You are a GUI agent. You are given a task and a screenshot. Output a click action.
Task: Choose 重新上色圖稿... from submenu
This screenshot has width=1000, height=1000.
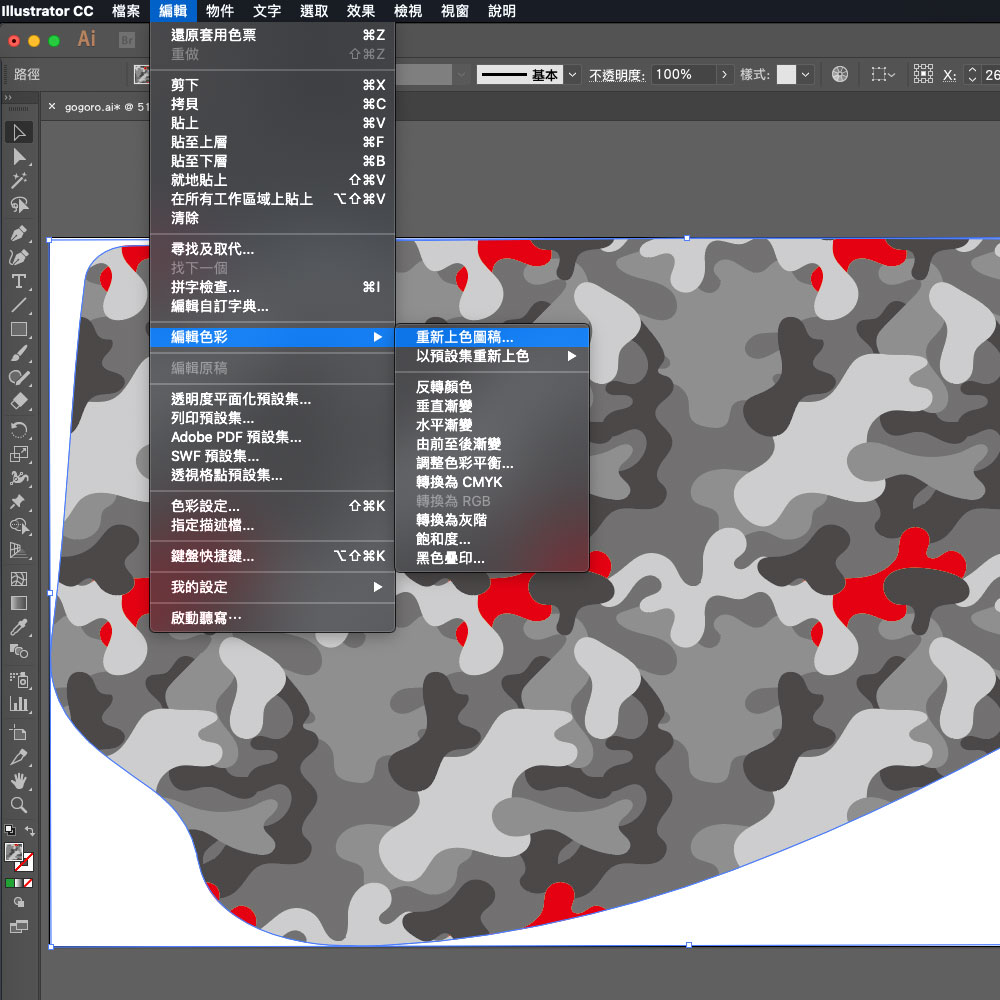coord(465,337)
